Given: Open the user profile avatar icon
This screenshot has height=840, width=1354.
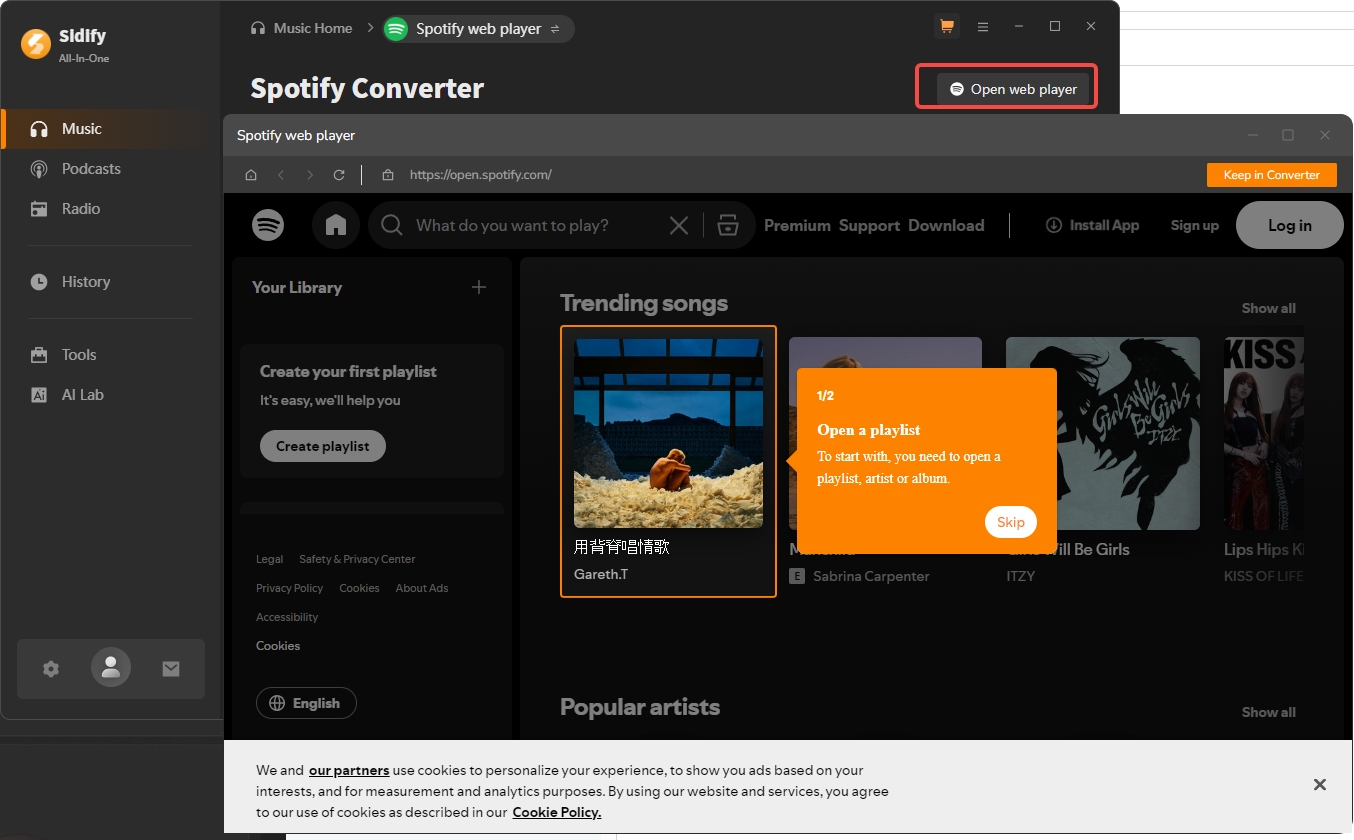Looking at the screenshot, I should click(111, 667).
